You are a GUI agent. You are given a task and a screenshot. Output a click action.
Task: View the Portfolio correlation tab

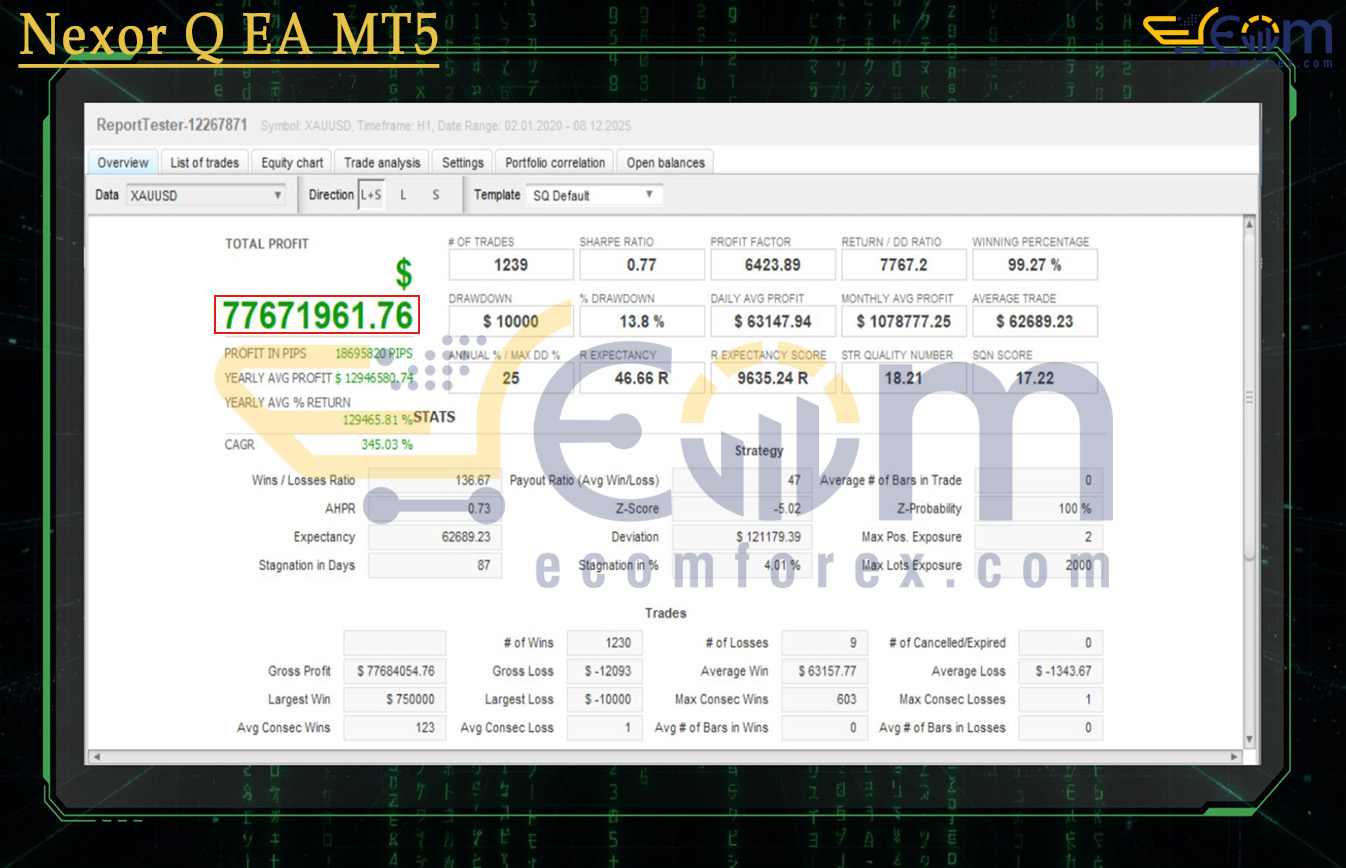555,163
